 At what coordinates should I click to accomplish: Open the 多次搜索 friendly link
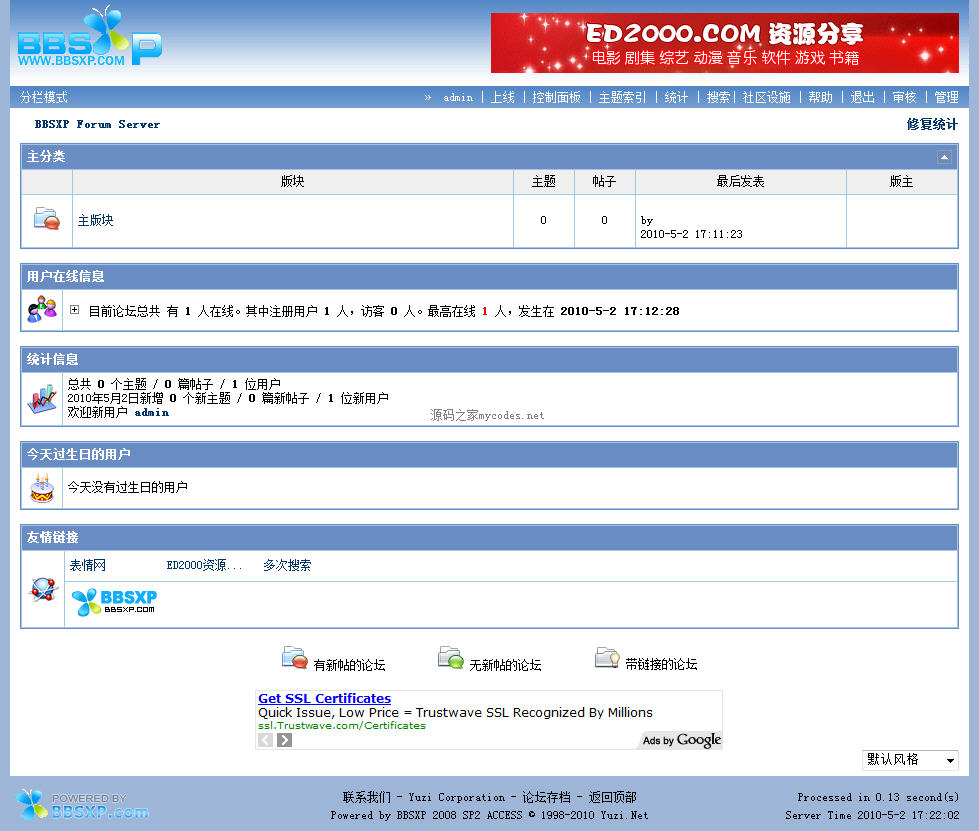click(287, 565)
